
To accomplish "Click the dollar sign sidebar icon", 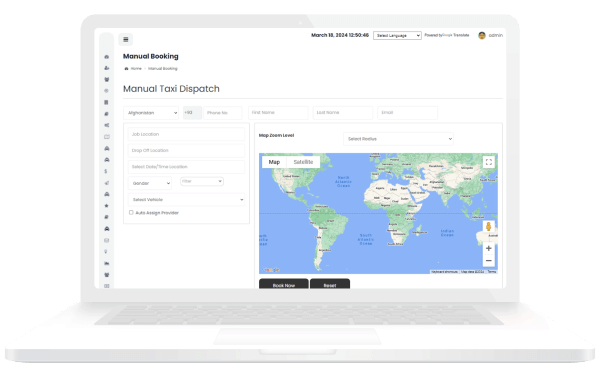I will tap(106, 171).
